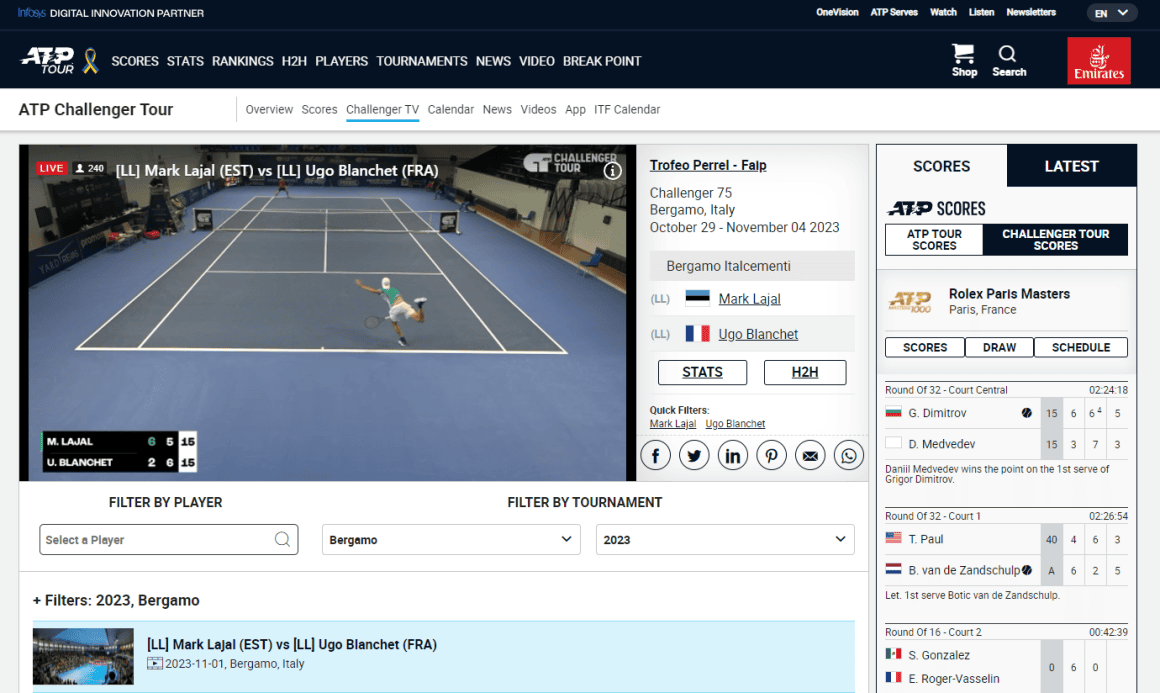1160x693 pixels.
Task: Expand the 2023 year dropdown
Action: click(724, 539)
